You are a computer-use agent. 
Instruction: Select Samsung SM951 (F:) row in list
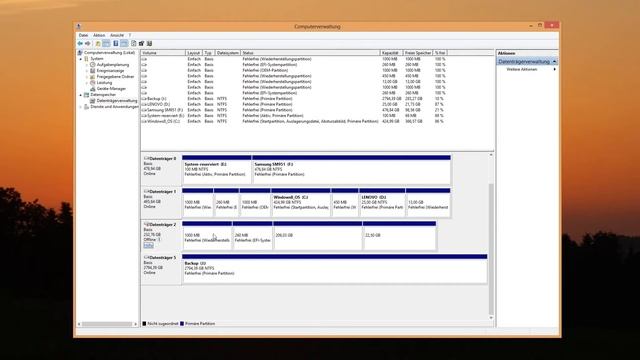[x=293, y=110]
